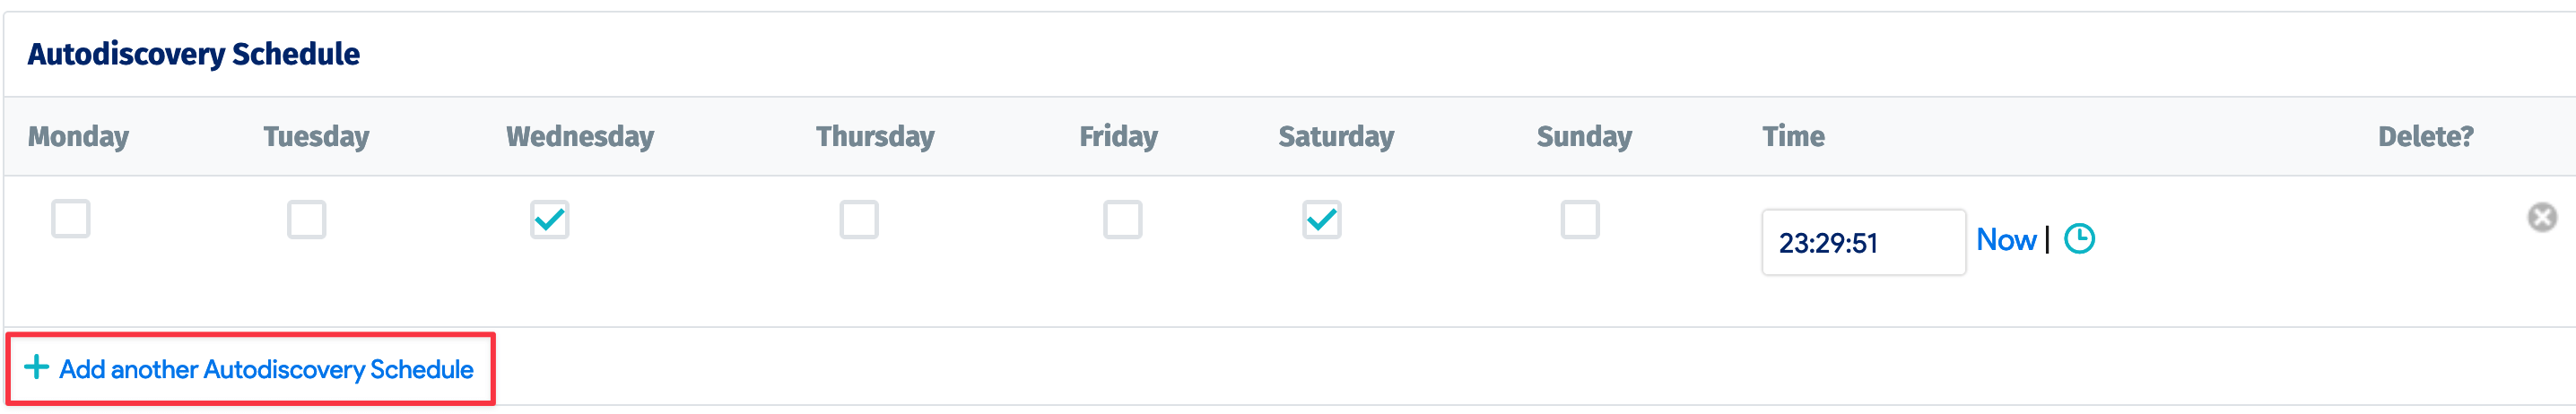2576x414 pixels.
Task: Click the time field showing 23:29:51
Action: click(x=1862, y=242)
